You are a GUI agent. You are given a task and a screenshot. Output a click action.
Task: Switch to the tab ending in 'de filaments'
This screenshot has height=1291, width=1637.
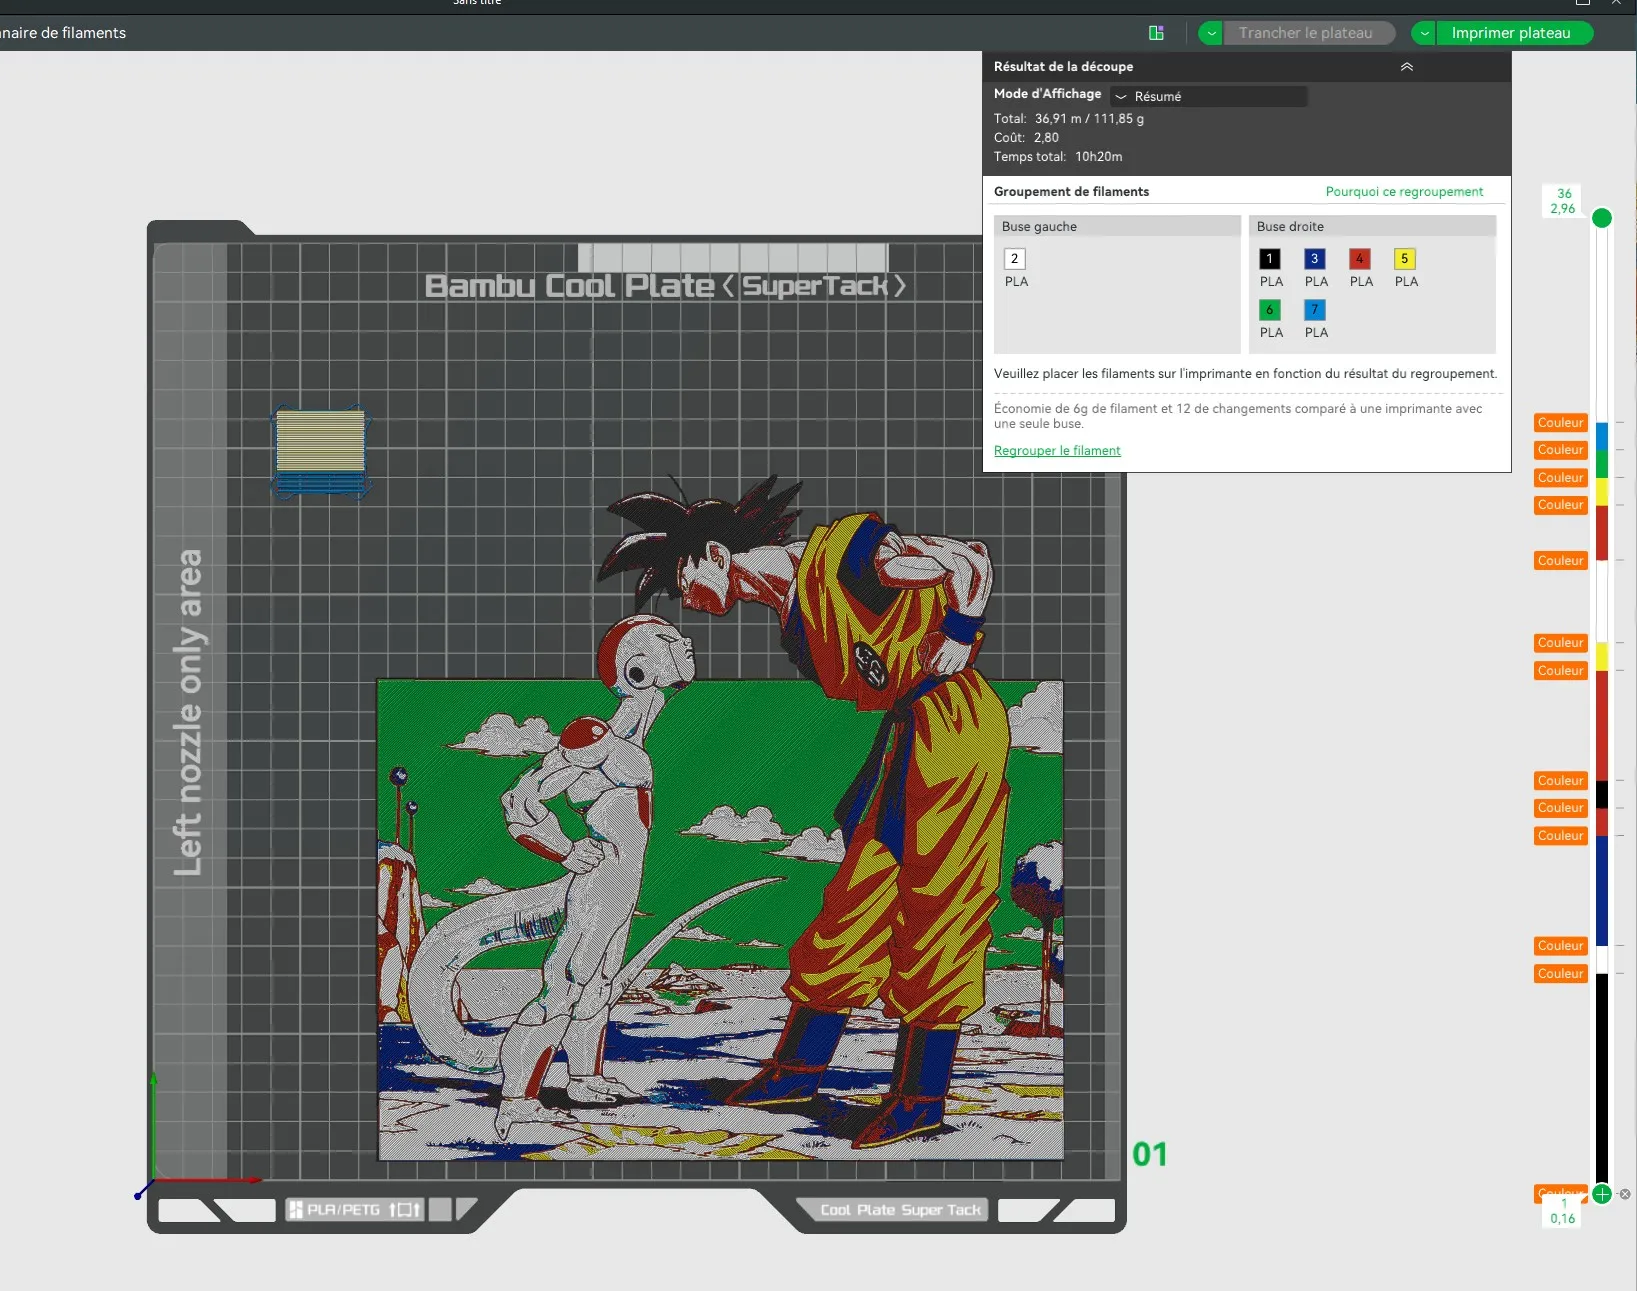point(63,33)
